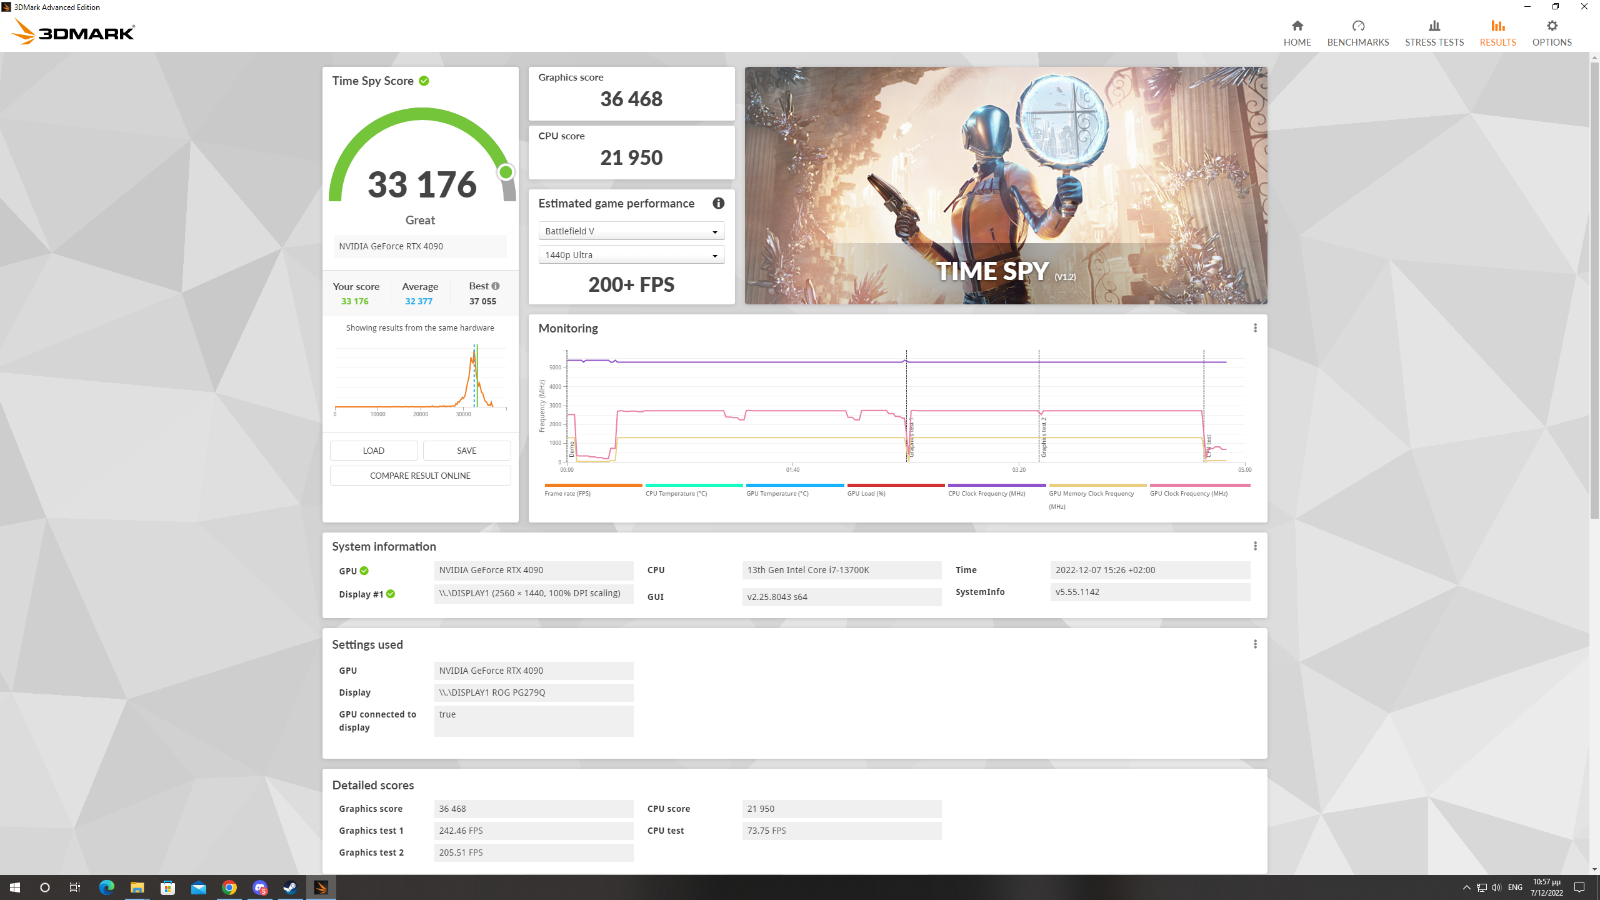The height and width of the screenshot is (900, 1600).
Task: Click the LOAD button
Action: [x=374, y=451]
